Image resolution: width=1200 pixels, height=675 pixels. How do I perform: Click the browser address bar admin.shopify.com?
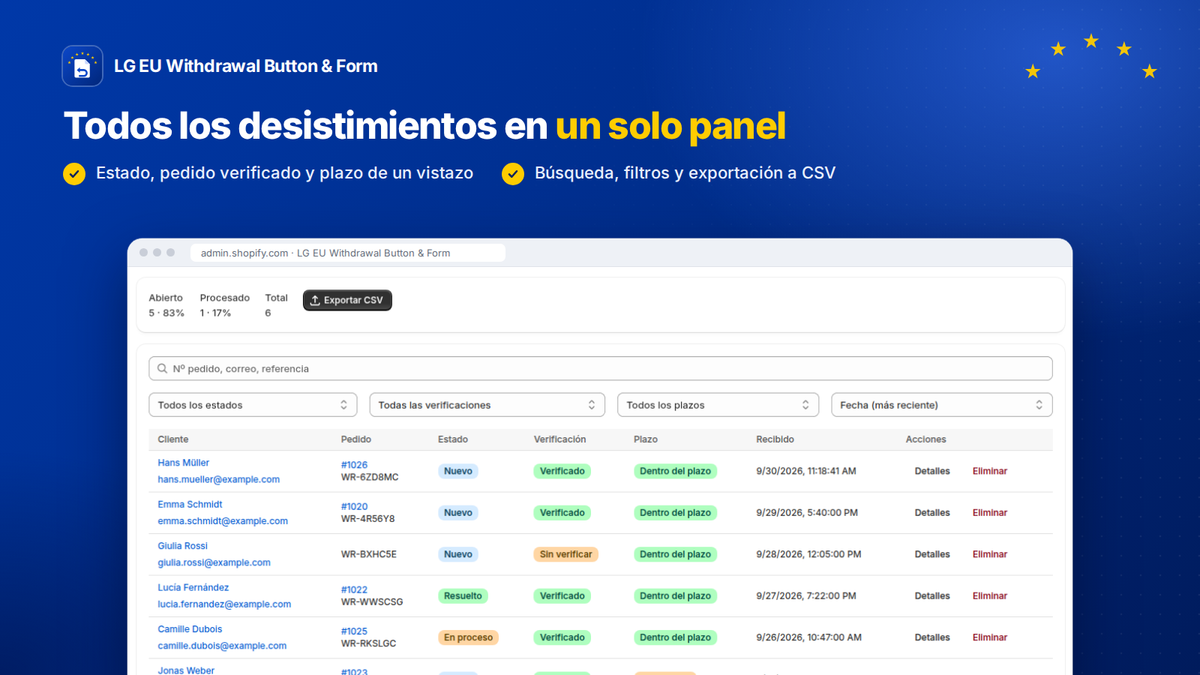point(348,254)
